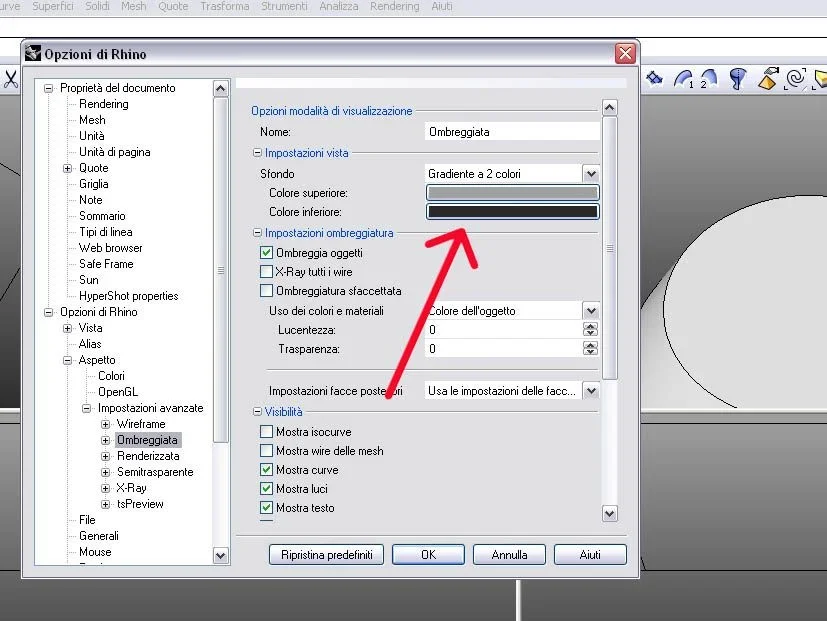Open Uso dei colori e materiali dropdown
Screen dimensions: 827x621
click(x=591, y=311)
